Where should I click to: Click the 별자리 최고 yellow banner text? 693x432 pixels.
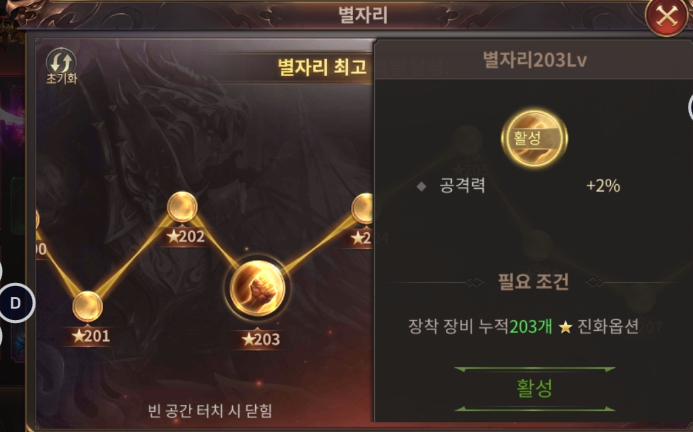322,67
